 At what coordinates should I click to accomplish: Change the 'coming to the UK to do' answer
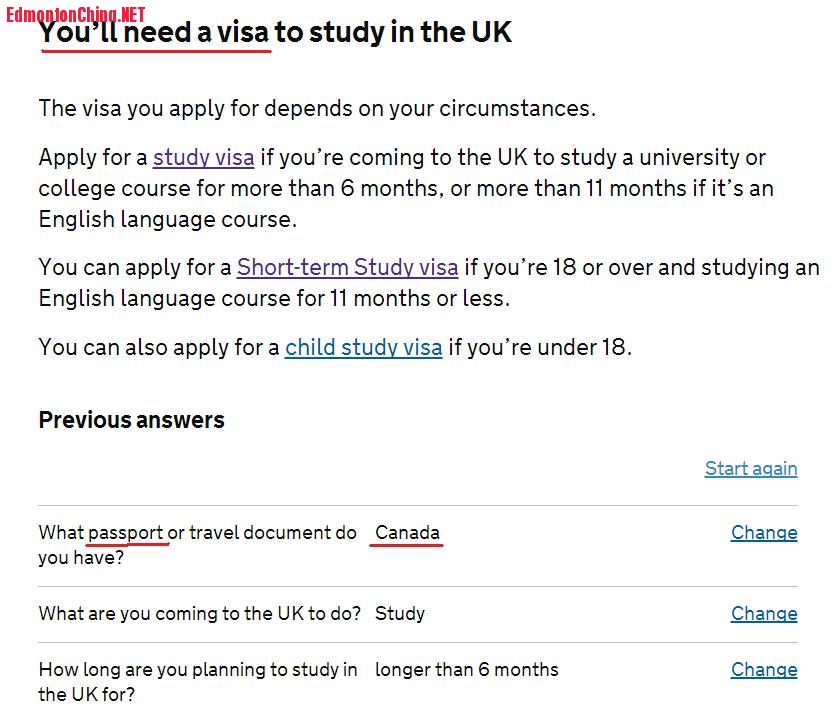(x=763, y=614)
